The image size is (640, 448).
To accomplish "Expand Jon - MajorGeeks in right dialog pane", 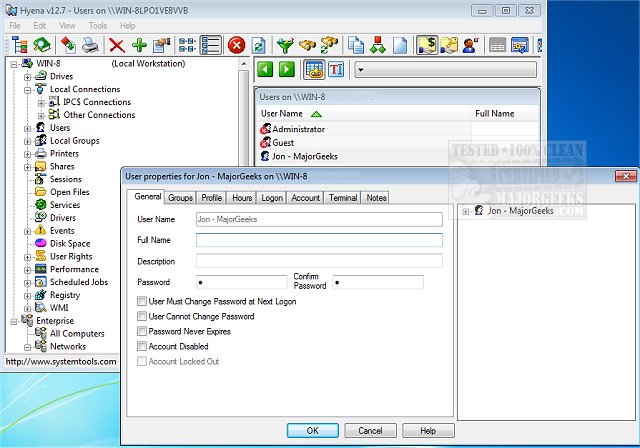I will (x=465, y=211).
